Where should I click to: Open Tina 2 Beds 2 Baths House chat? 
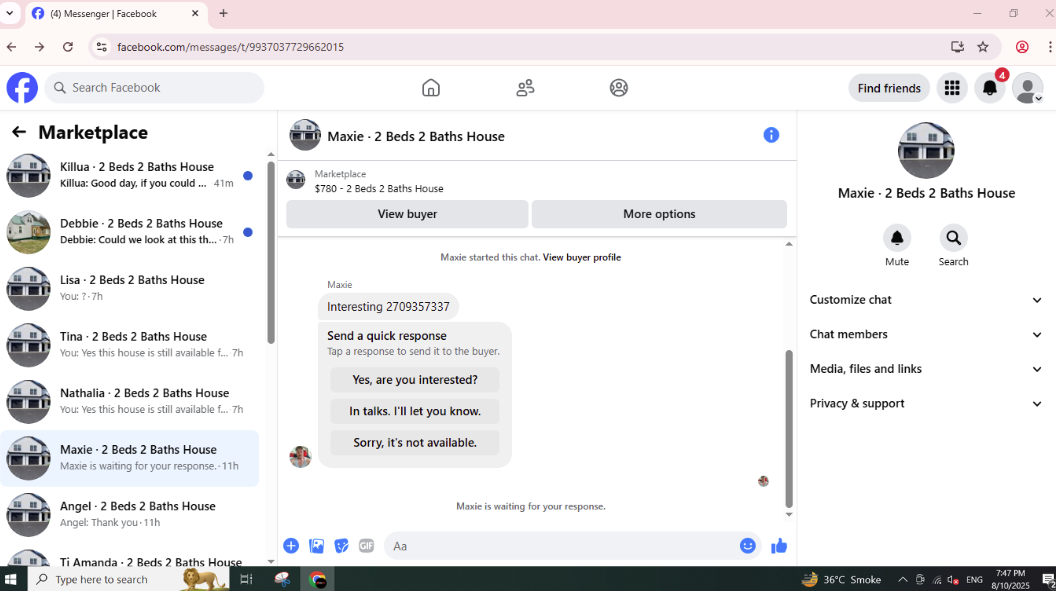130,345
